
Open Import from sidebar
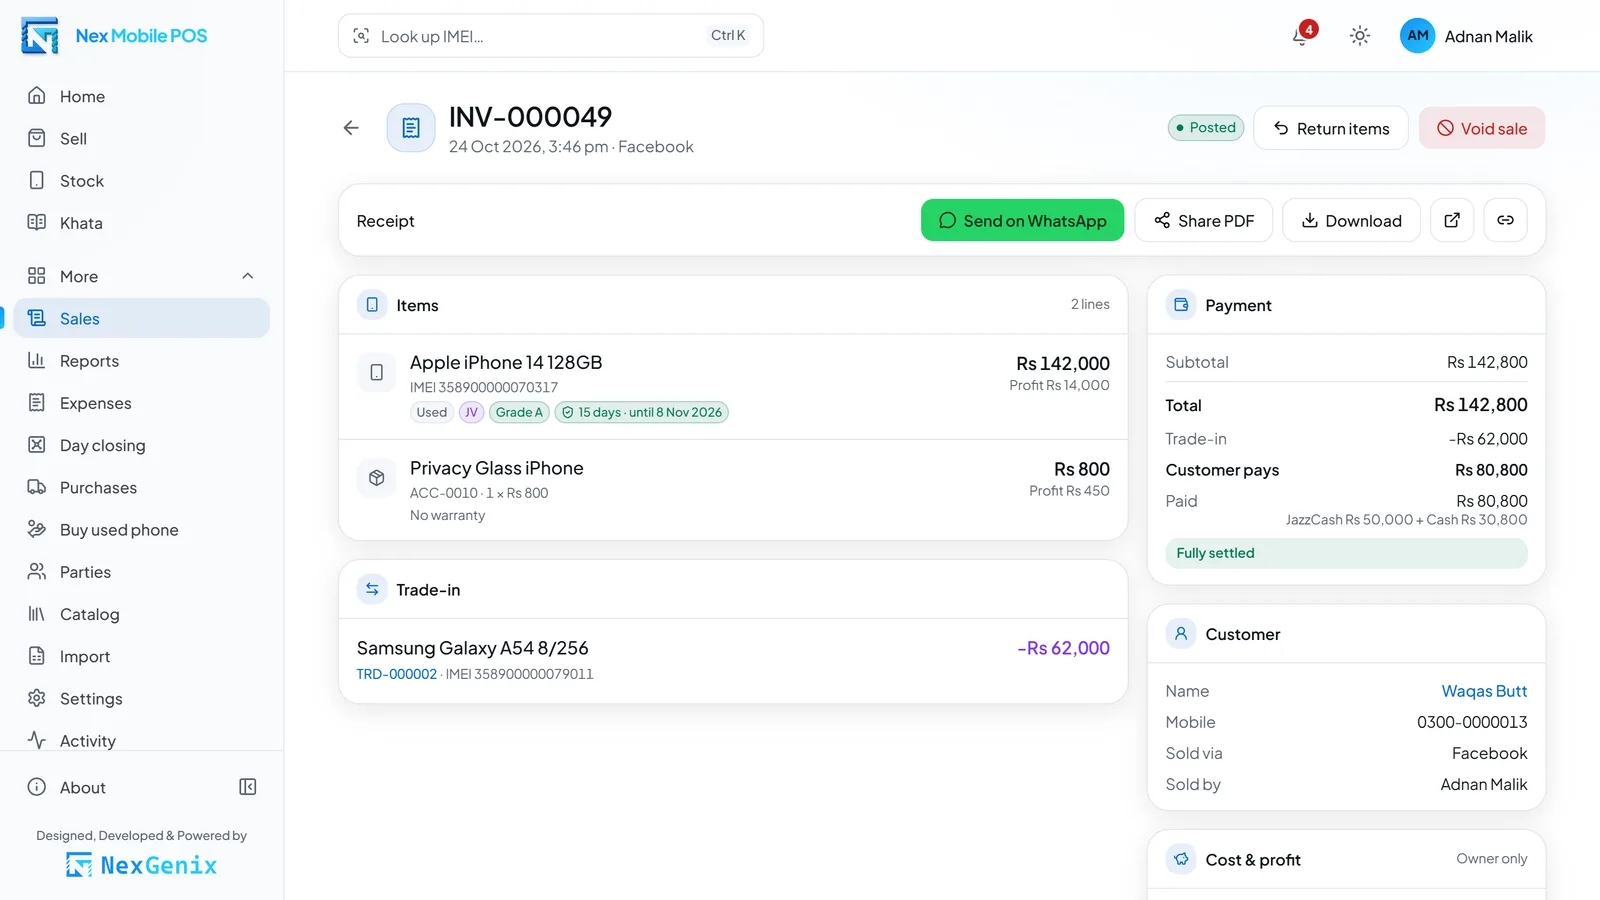[142, 656]
